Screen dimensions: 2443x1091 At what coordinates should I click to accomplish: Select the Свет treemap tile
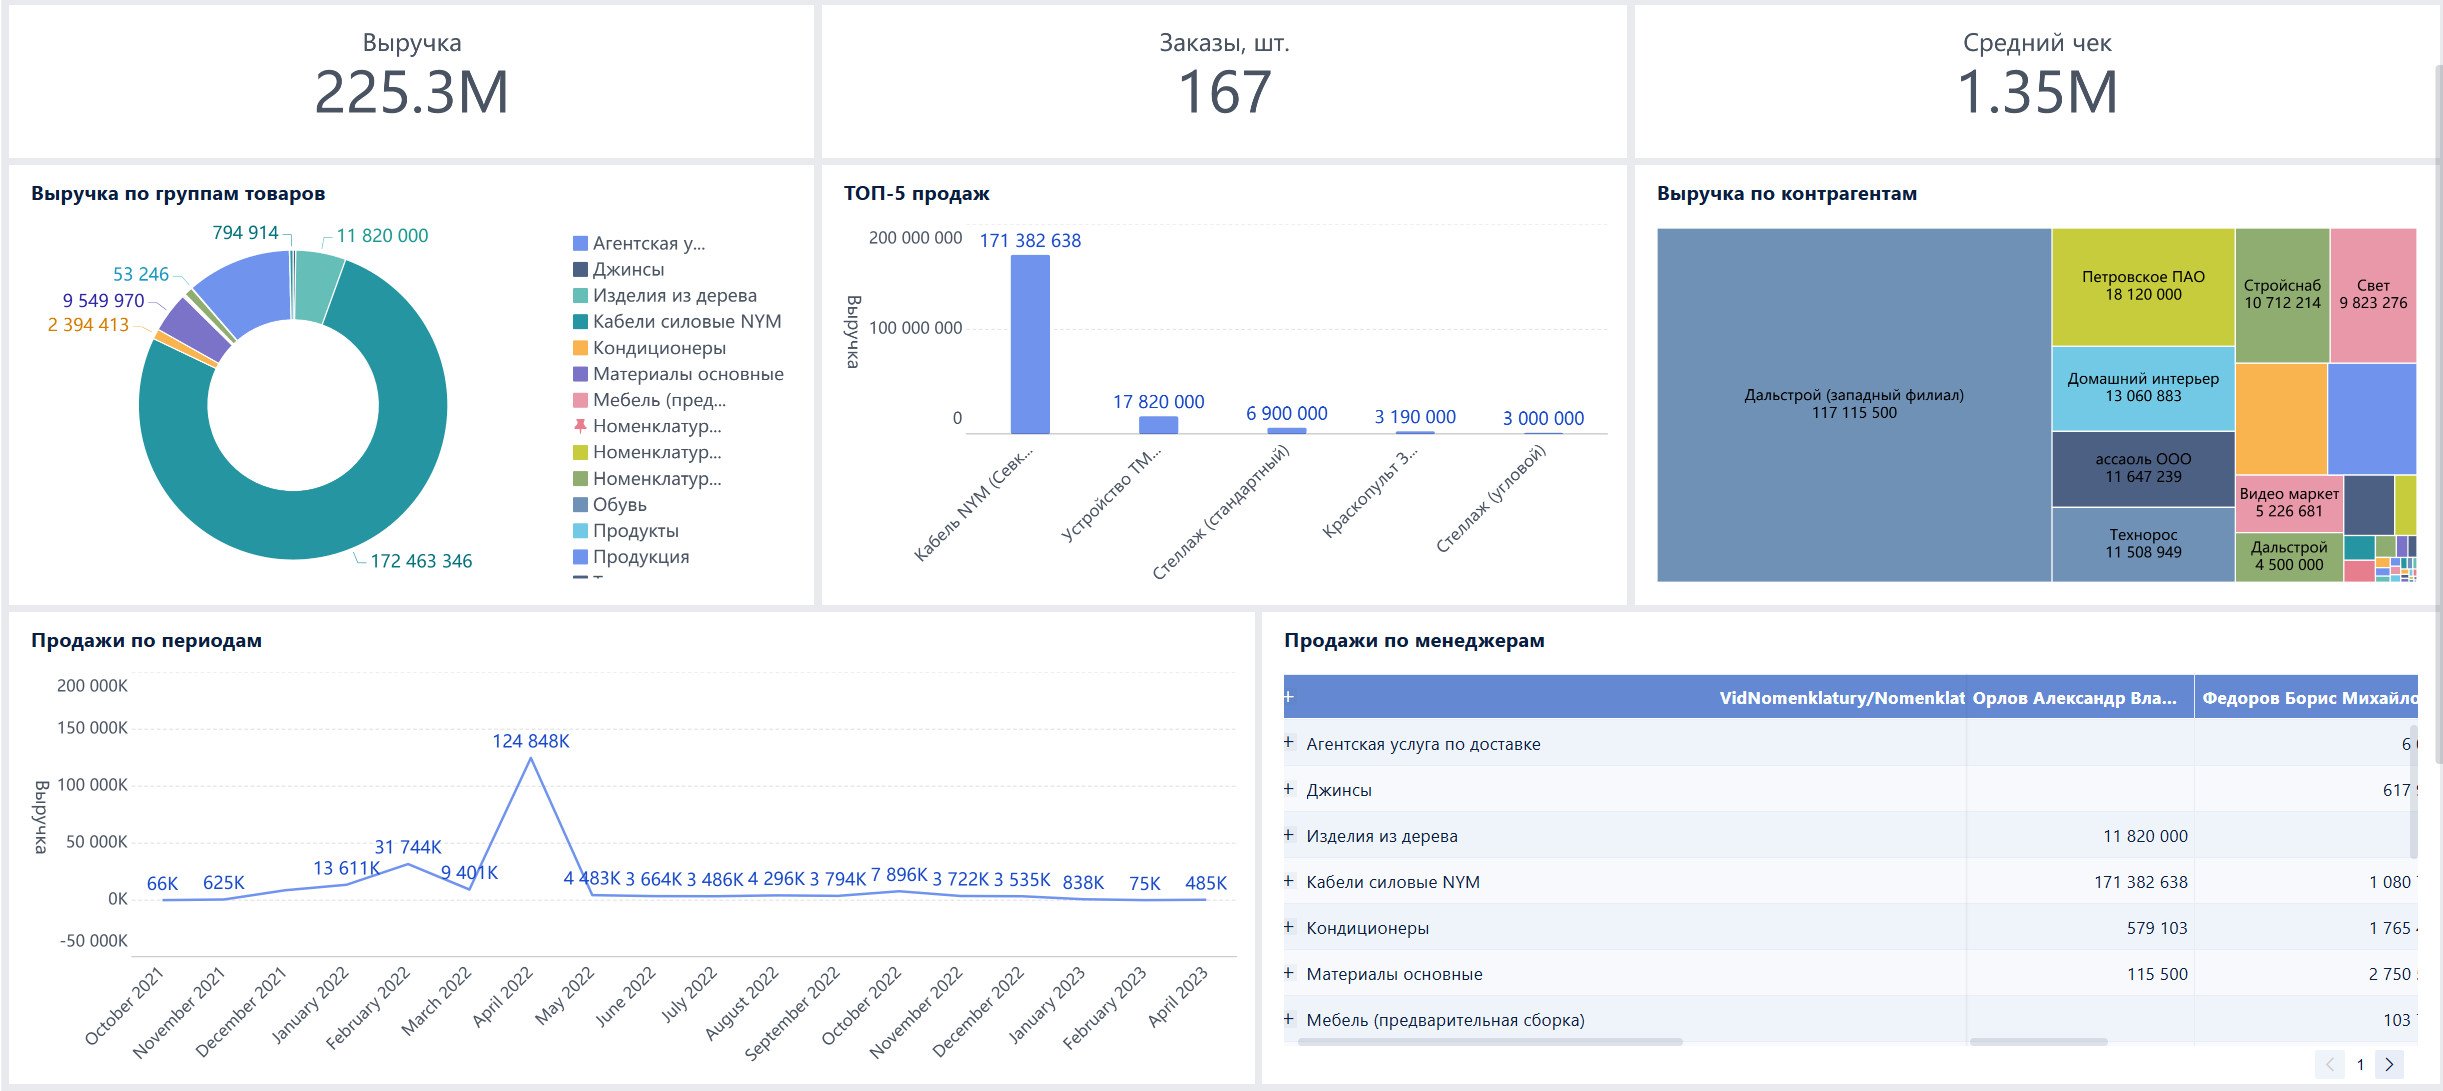click(2373, 294)
